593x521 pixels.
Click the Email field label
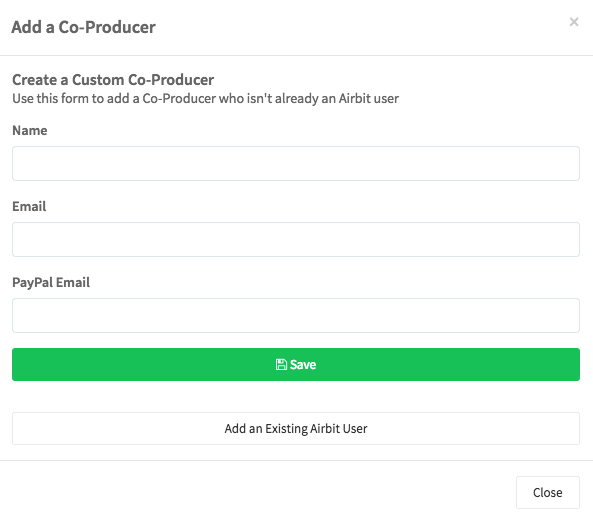pos(29,206)
